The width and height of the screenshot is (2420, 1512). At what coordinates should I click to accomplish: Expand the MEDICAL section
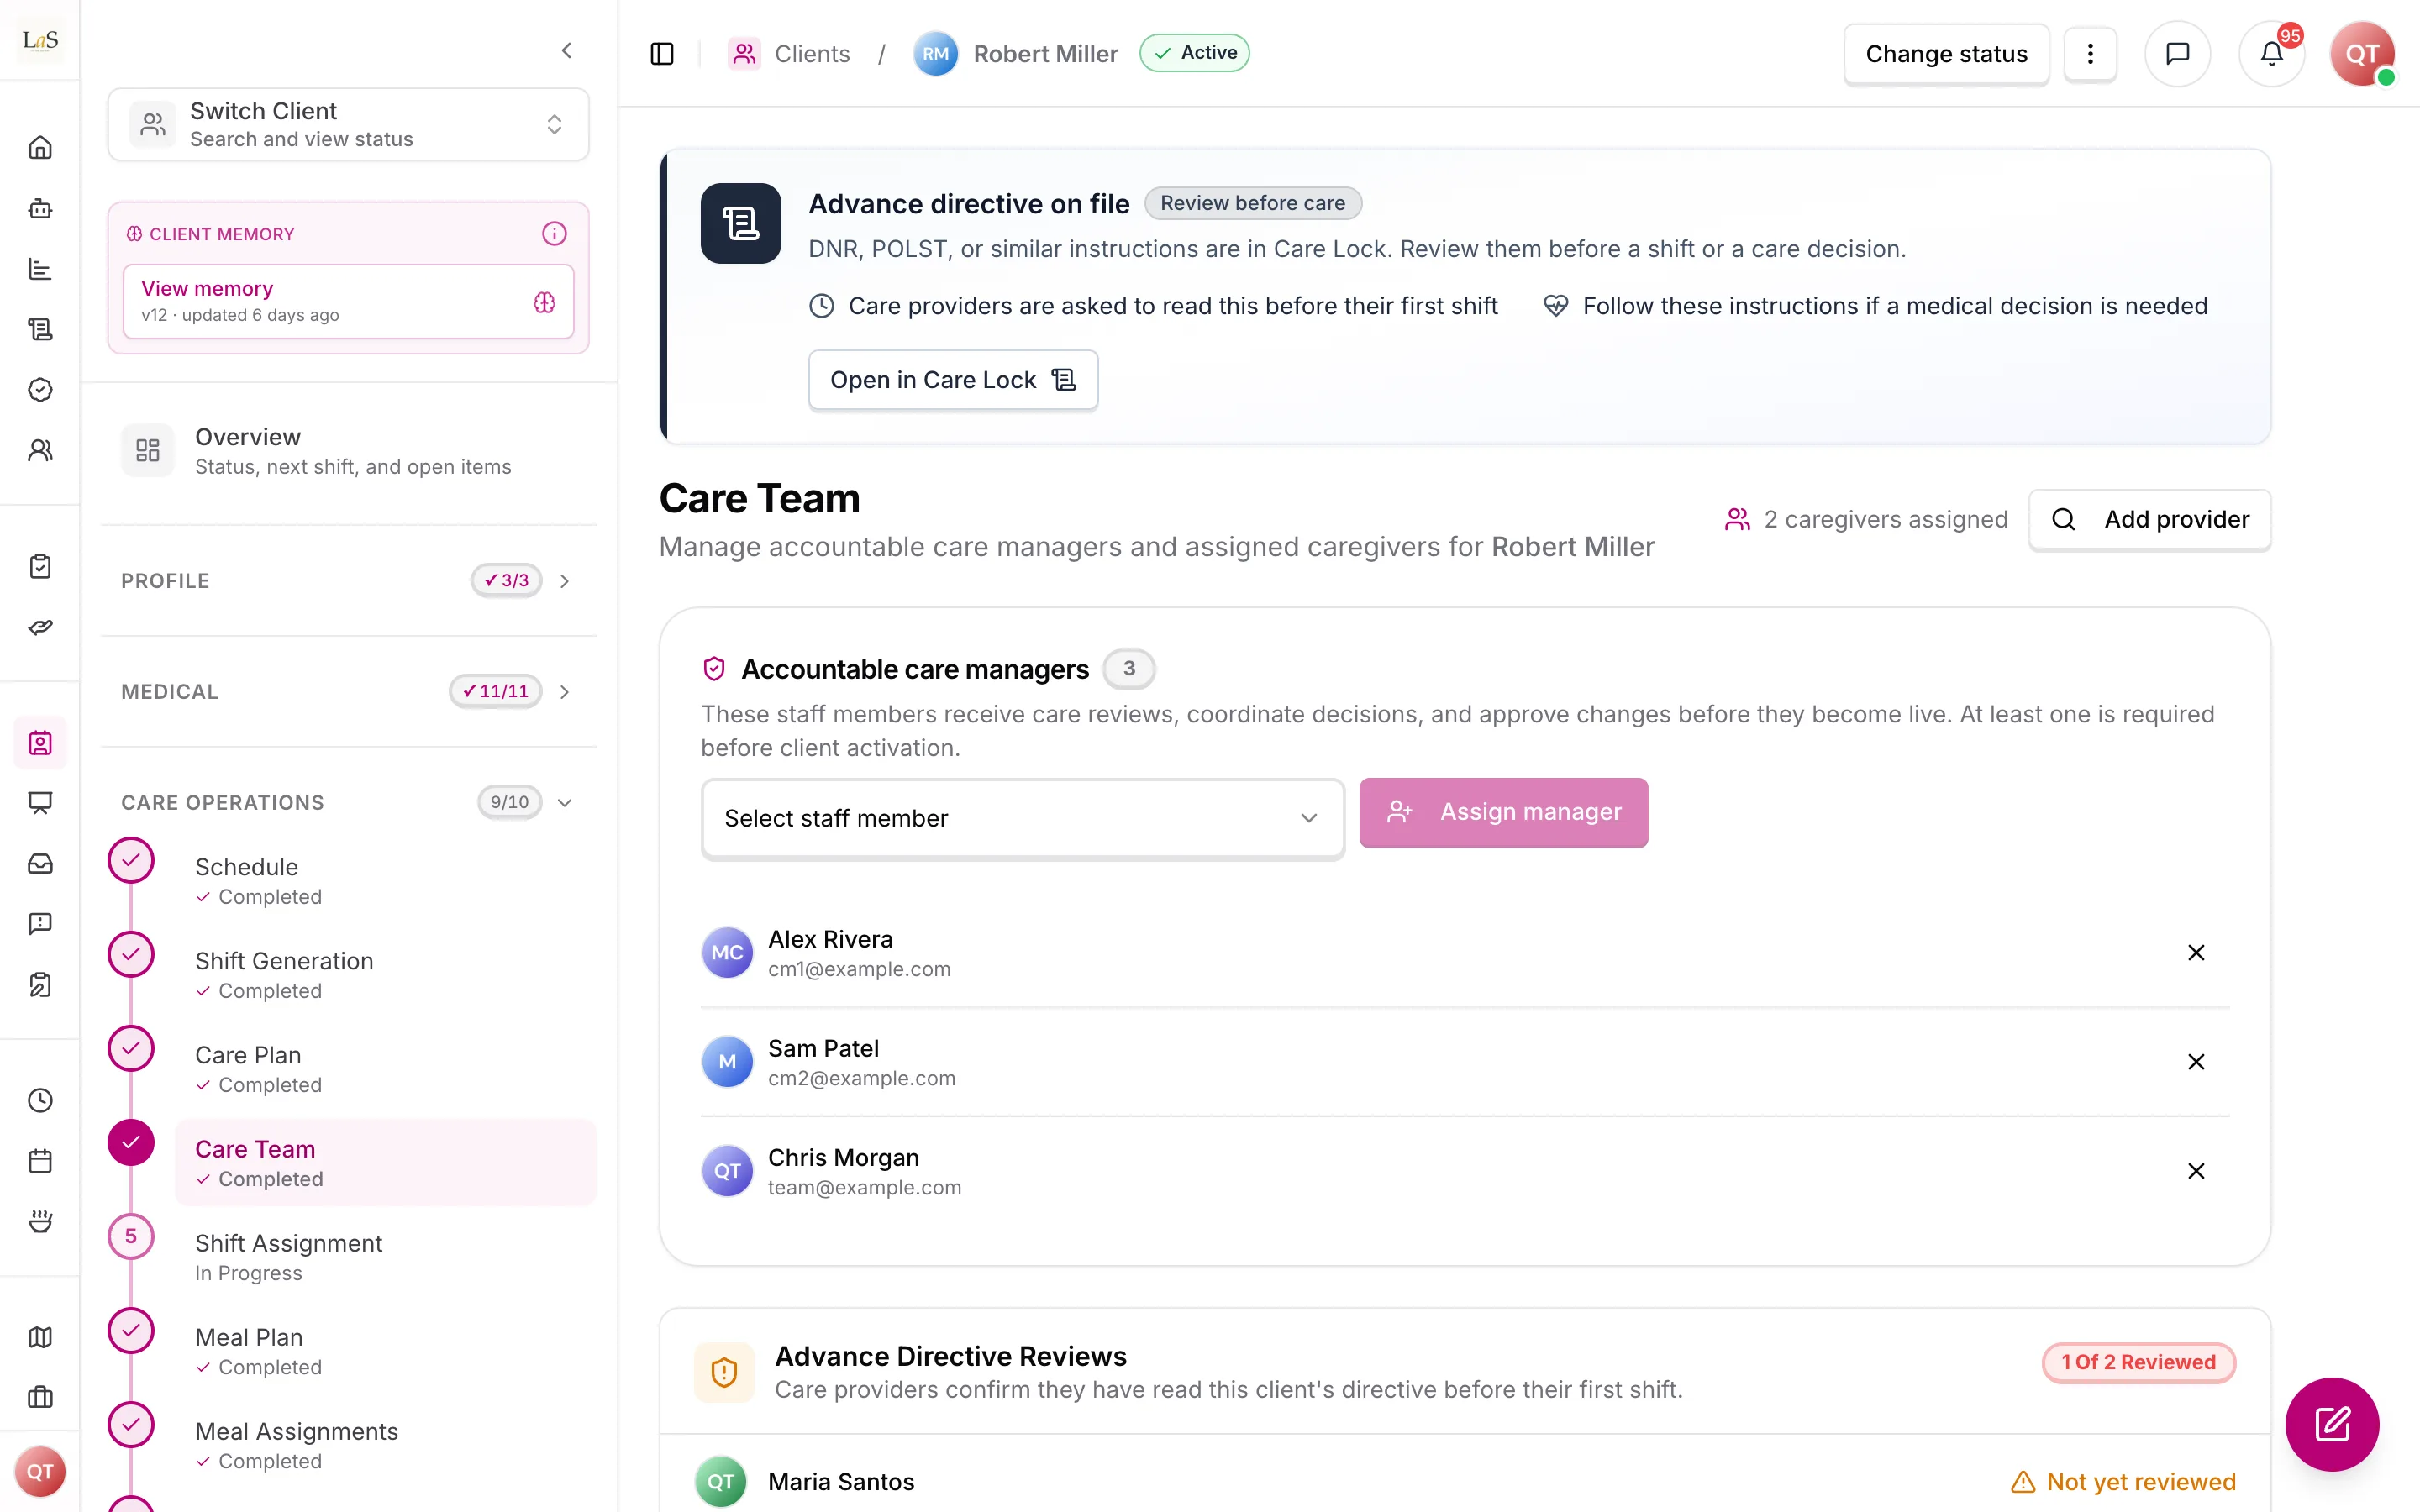click(348, 692)
